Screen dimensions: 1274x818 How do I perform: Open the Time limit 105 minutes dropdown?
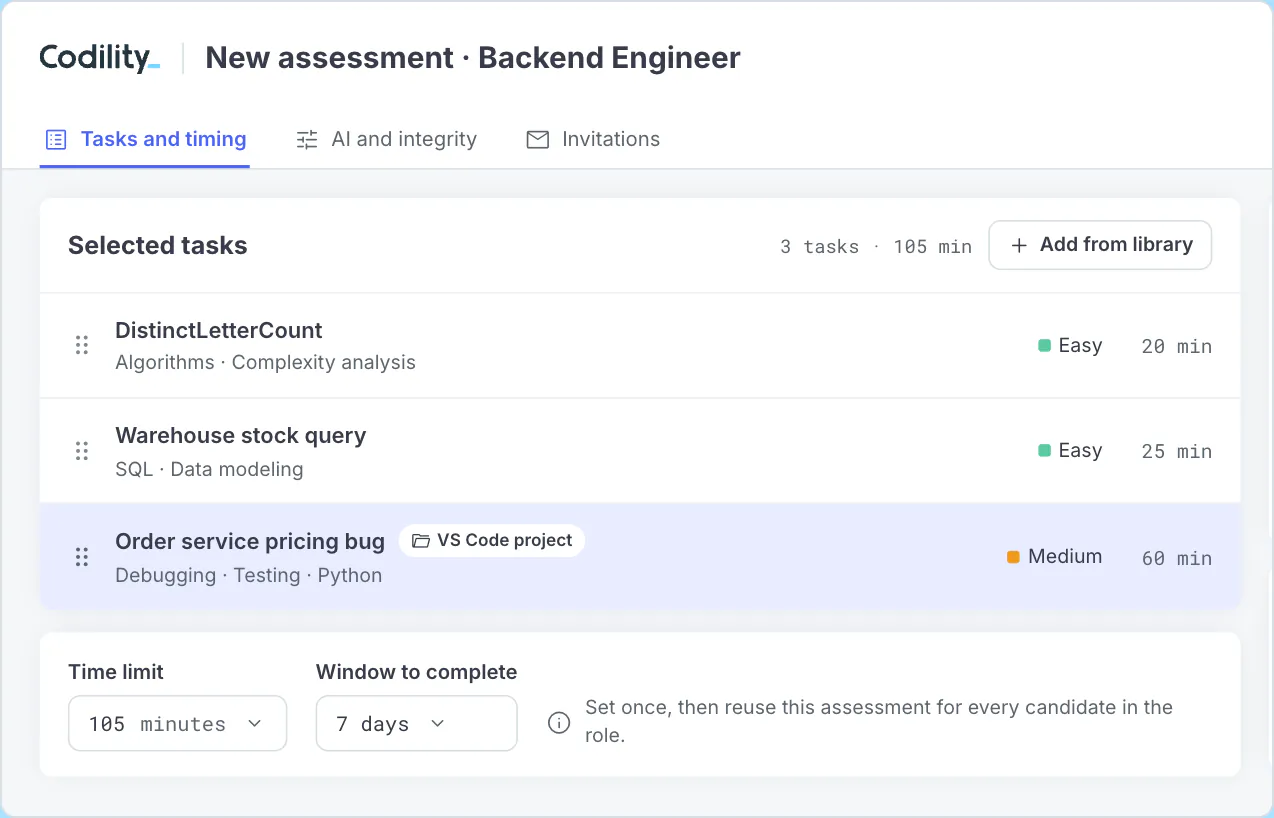tap(178, 723)
